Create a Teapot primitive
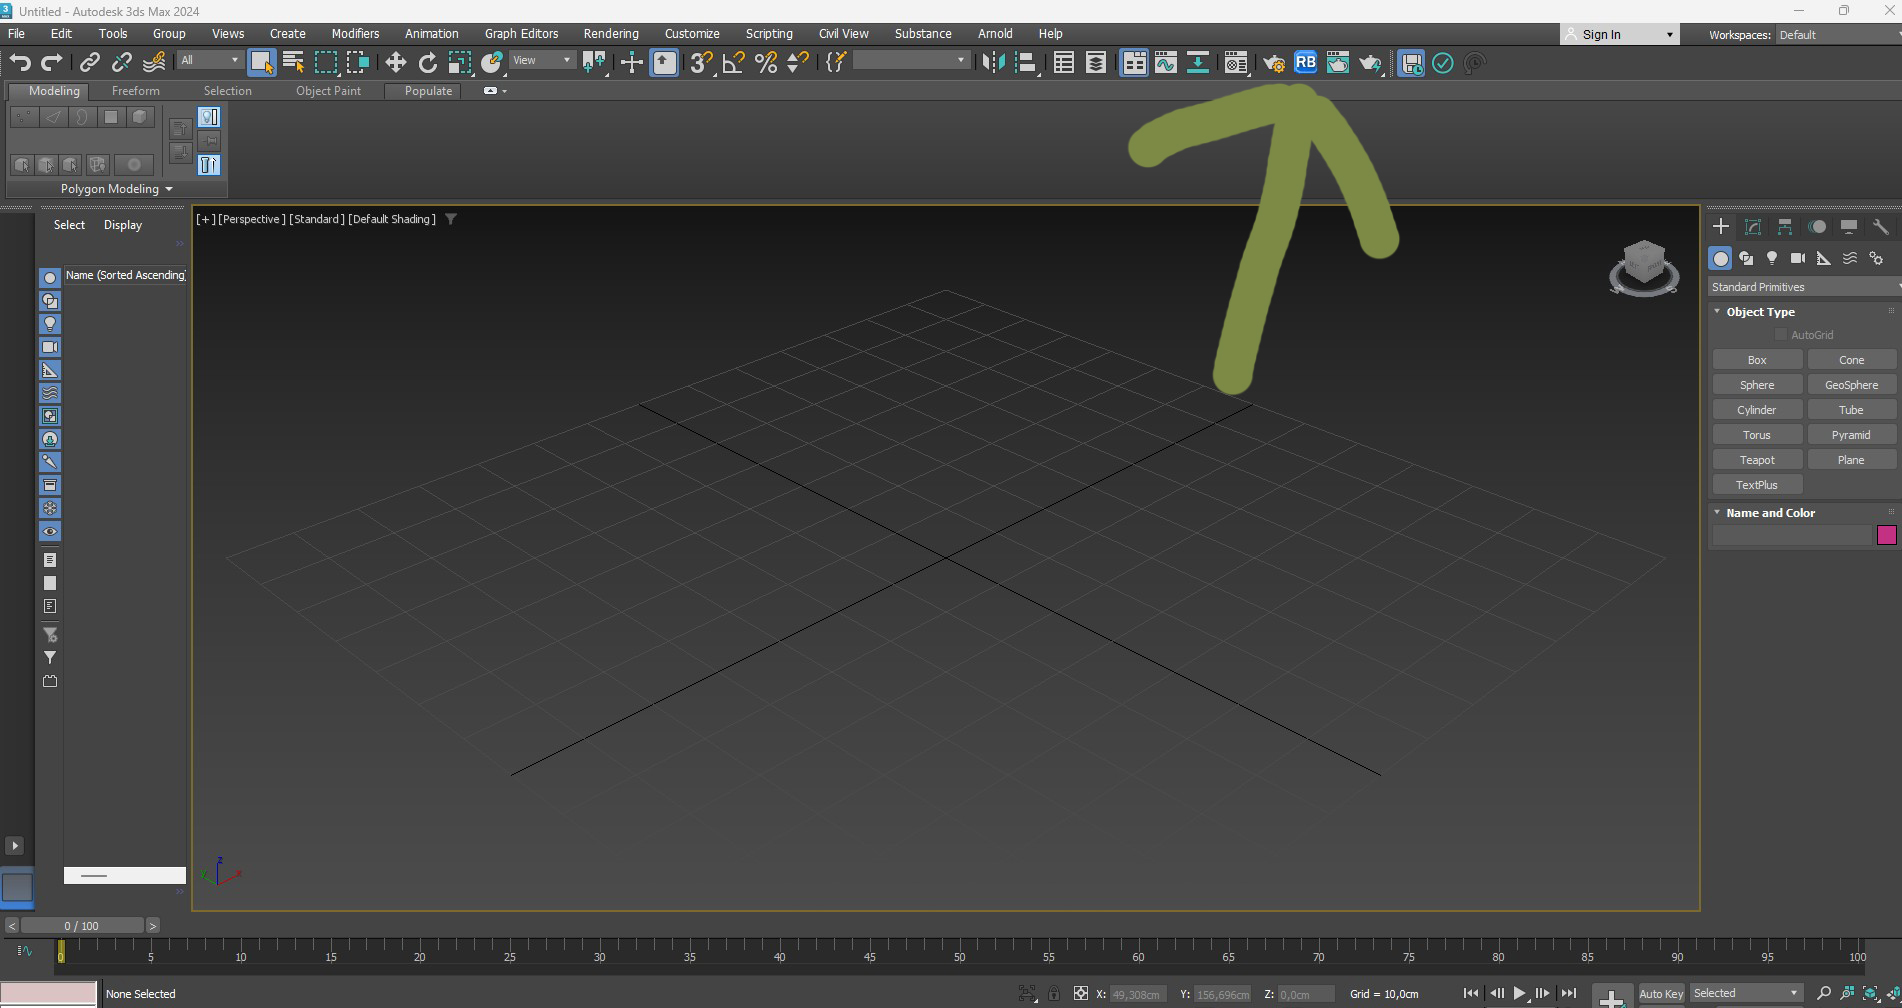1902x1008 pixels. pyautogui.click(x=1757, y=460)
